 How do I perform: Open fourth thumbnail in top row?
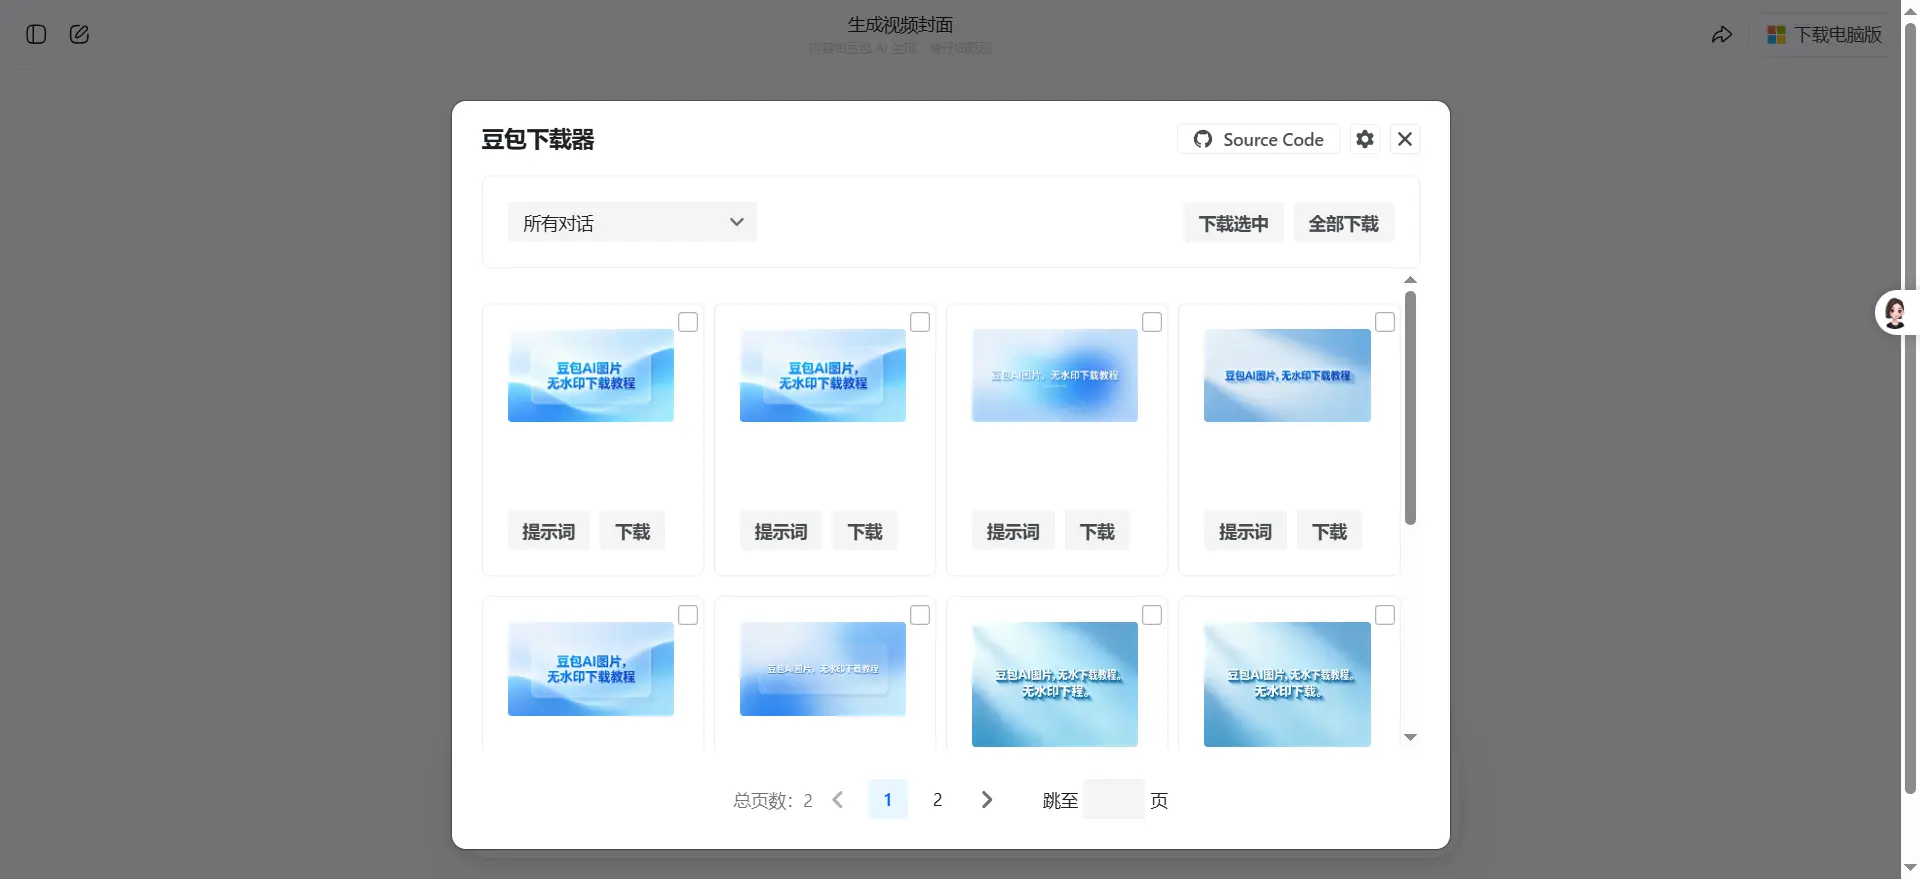coord(1287,375)
